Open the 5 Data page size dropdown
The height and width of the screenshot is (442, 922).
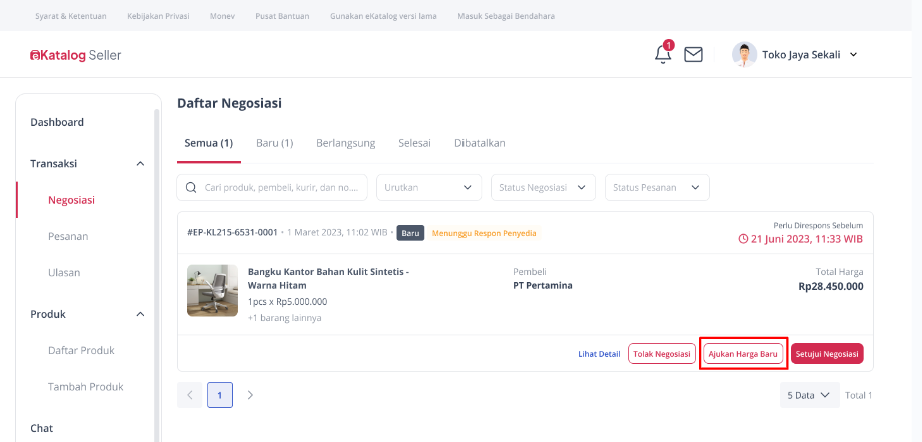tap(809, 395)
